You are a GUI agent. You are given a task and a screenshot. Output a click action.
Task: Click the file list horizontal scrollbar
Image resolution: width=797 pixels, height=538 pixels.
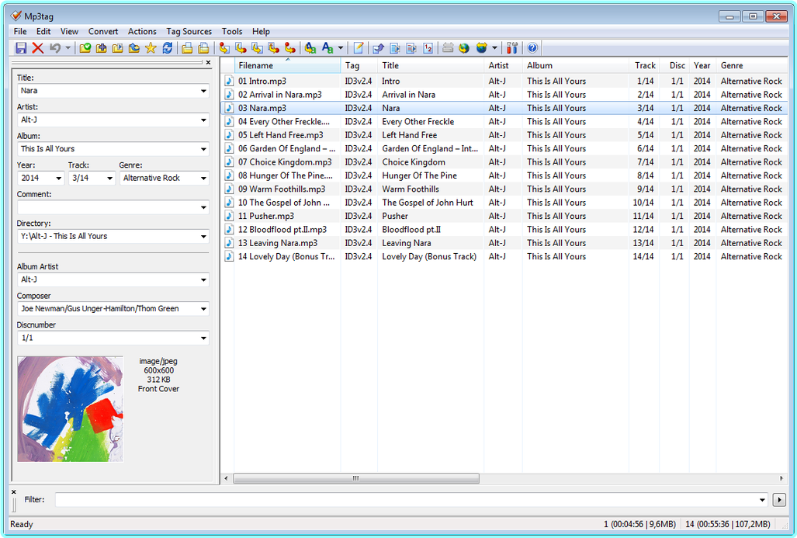point(356,479)
